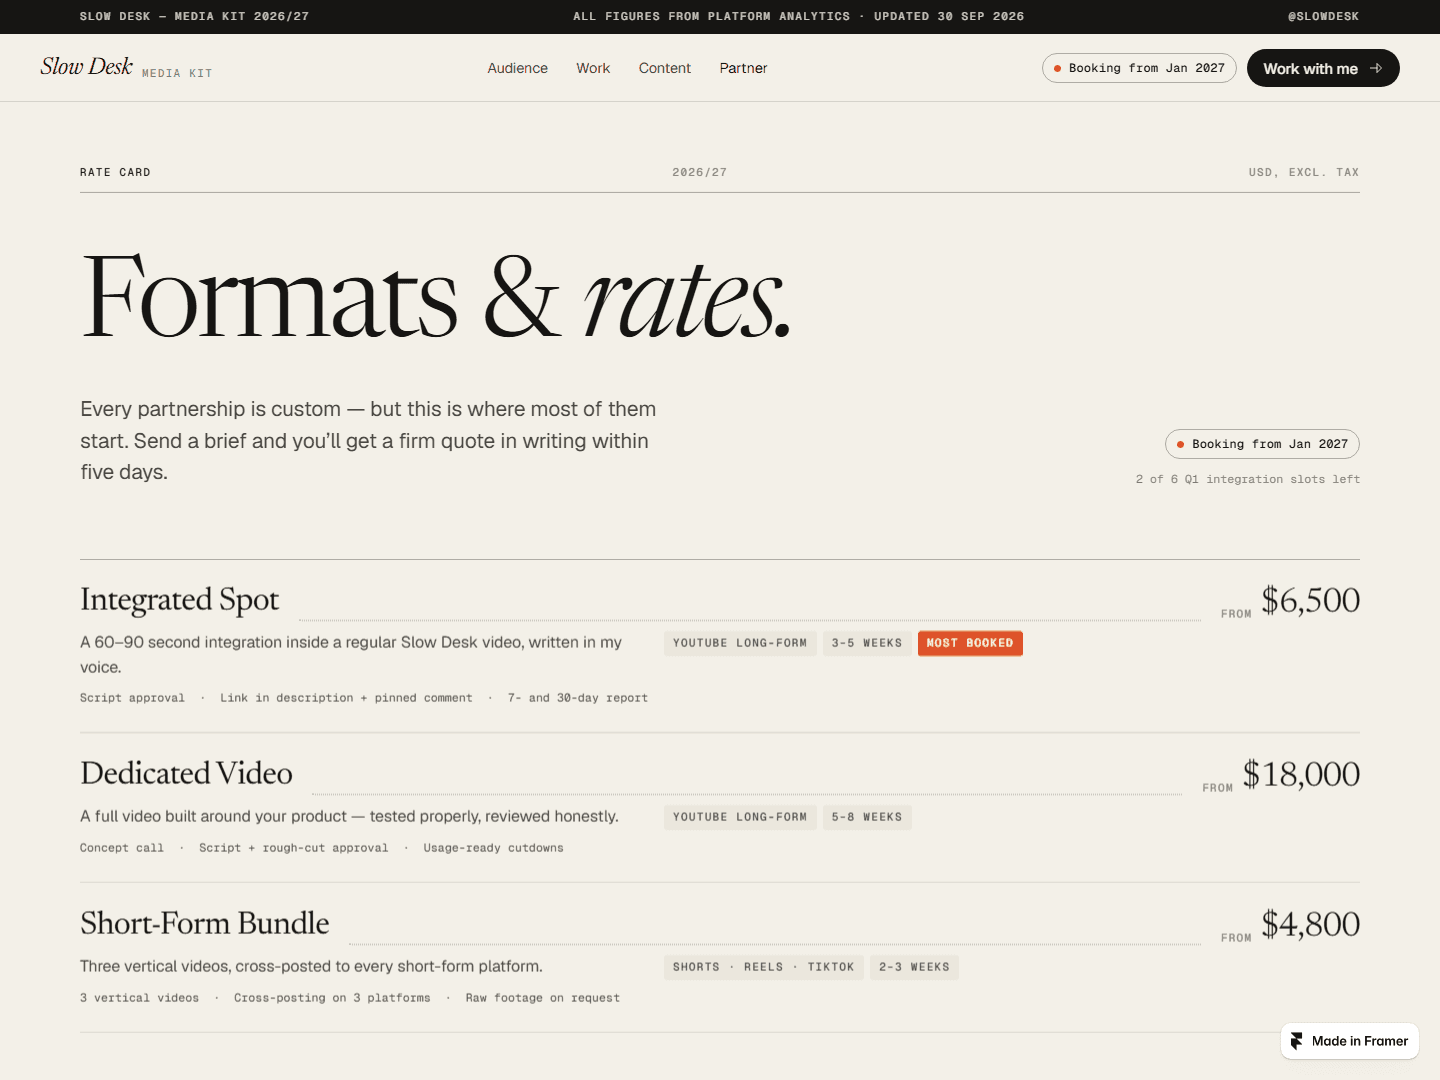Click the YouTube Long-Form tag for Dedicated Video
The image size is (1440, 1080).
[x=740, y=817]
